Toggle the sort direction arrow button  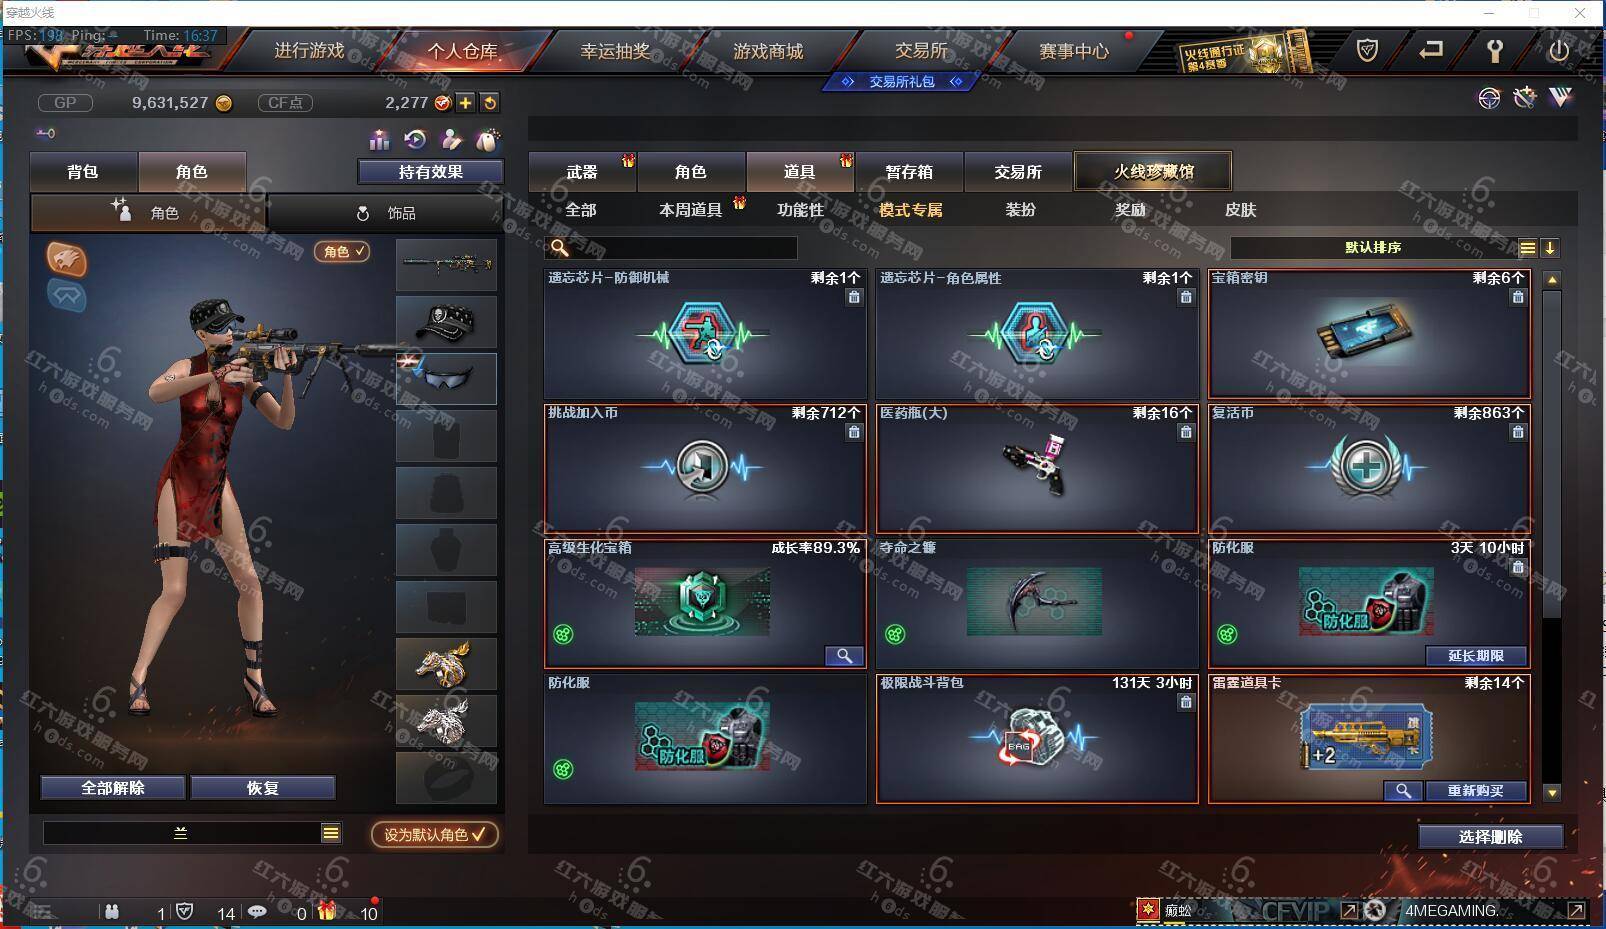1550,248
